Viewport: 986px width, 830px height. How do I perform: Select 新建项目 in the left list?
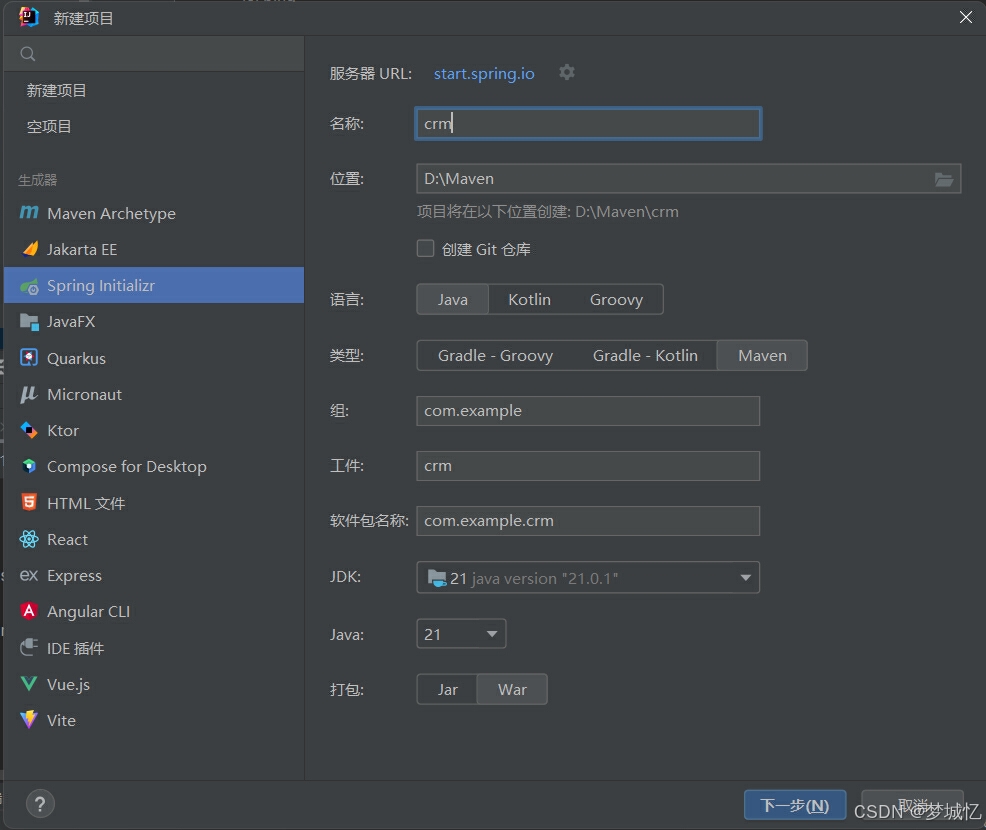click(x=57, y=91)
